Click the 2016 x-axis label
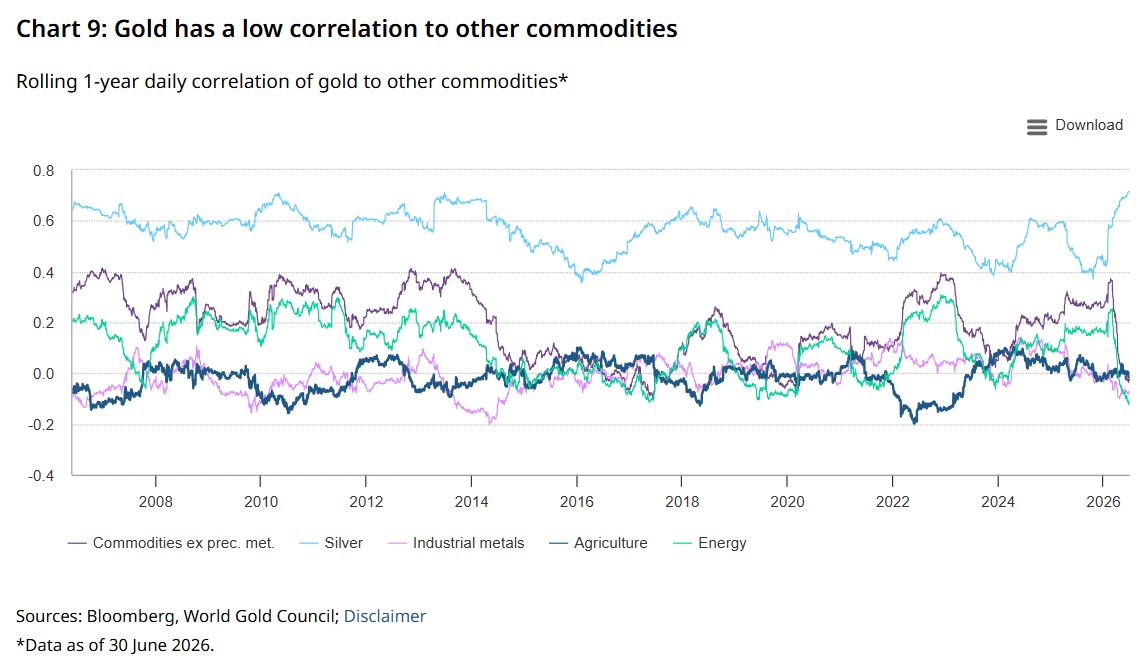Image resolution: width=1144 pixels, height=667 pixels. pos(576,502)
